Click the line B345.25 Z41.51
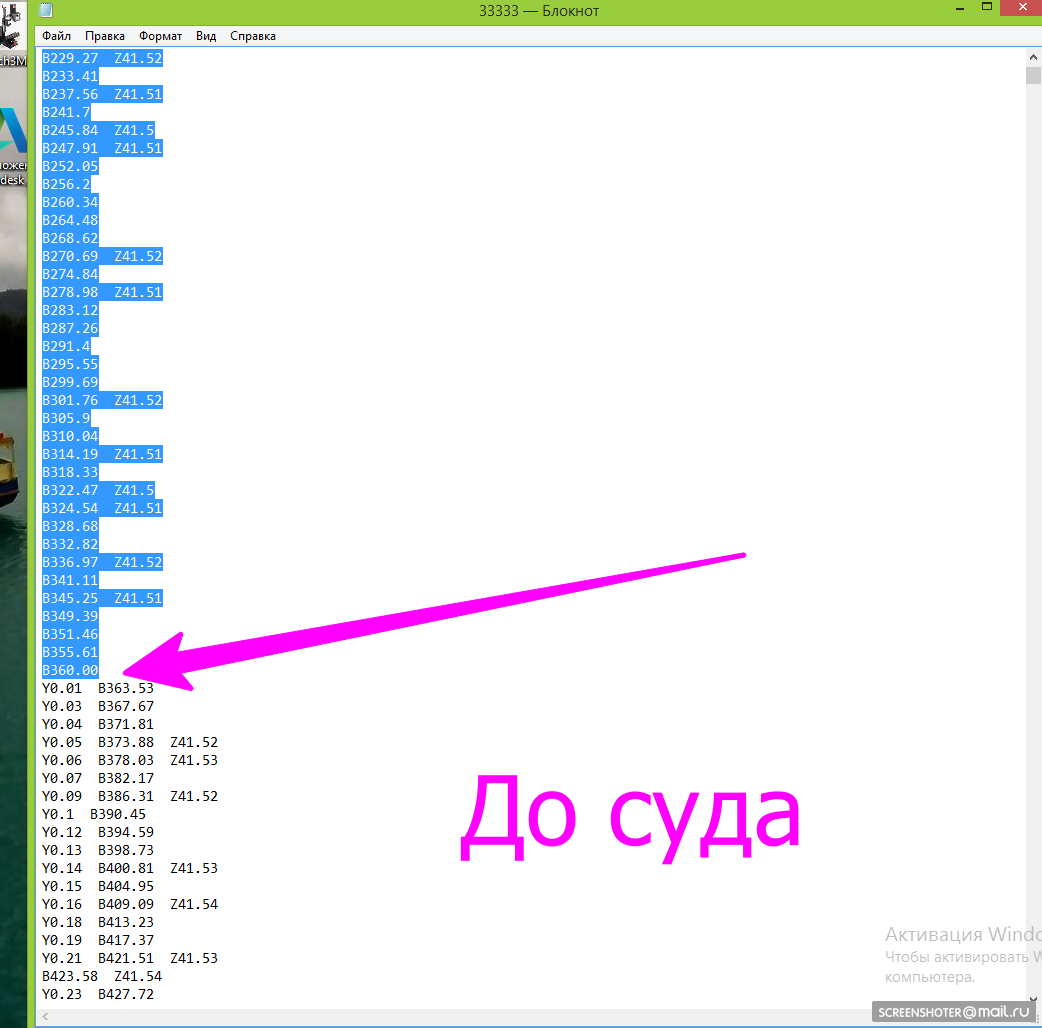1042x1028 pixels. (102, 598)
